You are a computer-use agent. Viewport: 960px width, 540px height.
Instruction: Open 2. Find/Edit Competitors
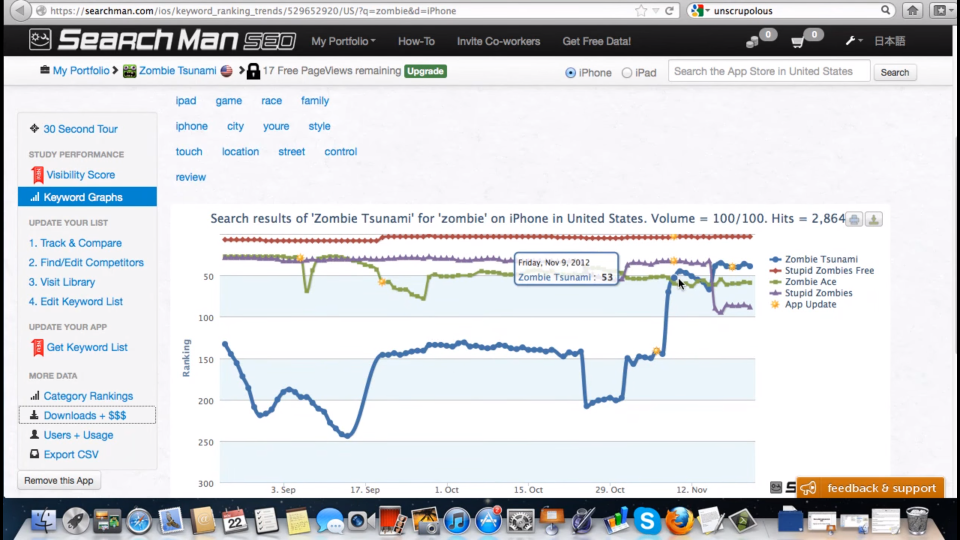click(86, 263)
